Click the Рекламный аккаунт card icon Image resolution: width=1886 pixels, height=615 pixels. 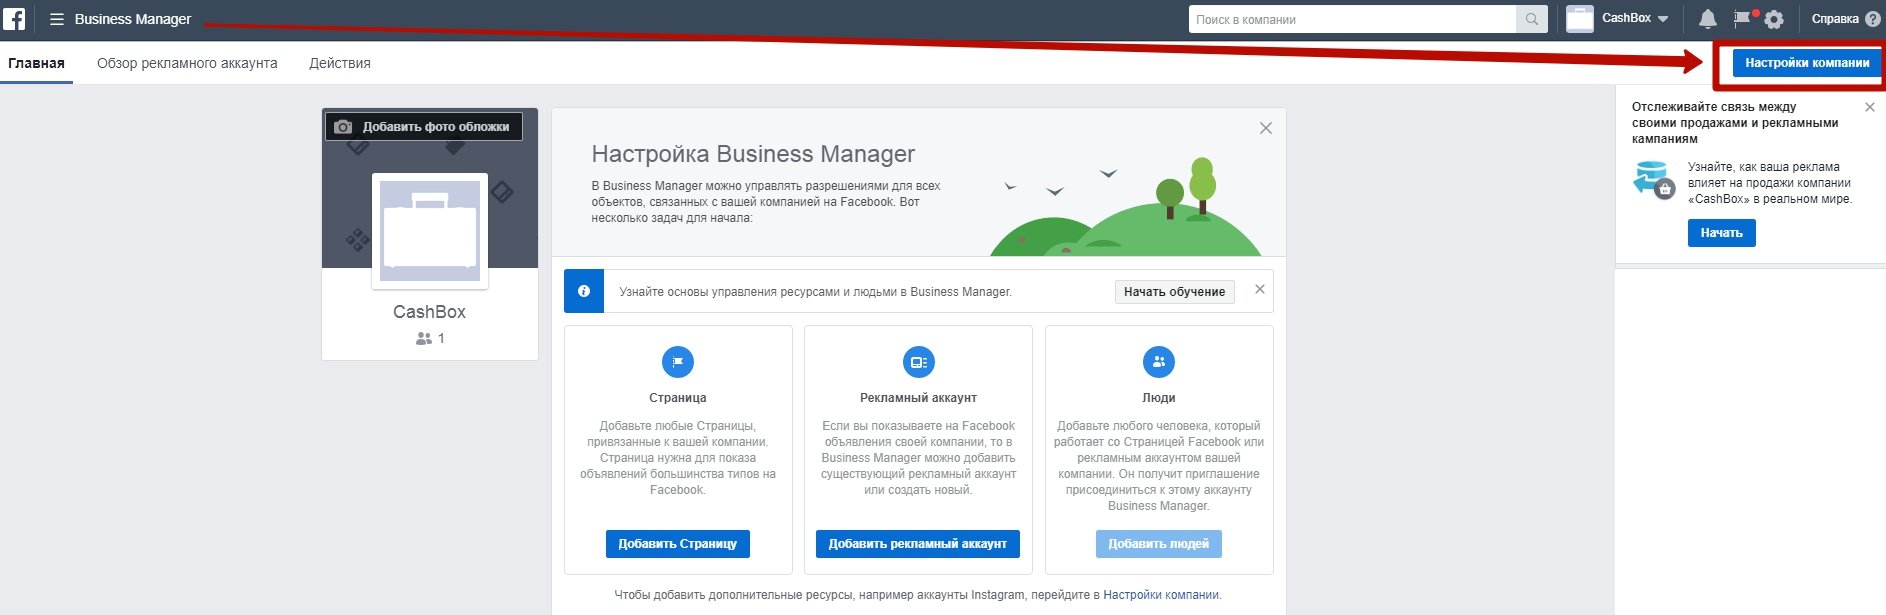pyautogui.click(x=918, y=362)
